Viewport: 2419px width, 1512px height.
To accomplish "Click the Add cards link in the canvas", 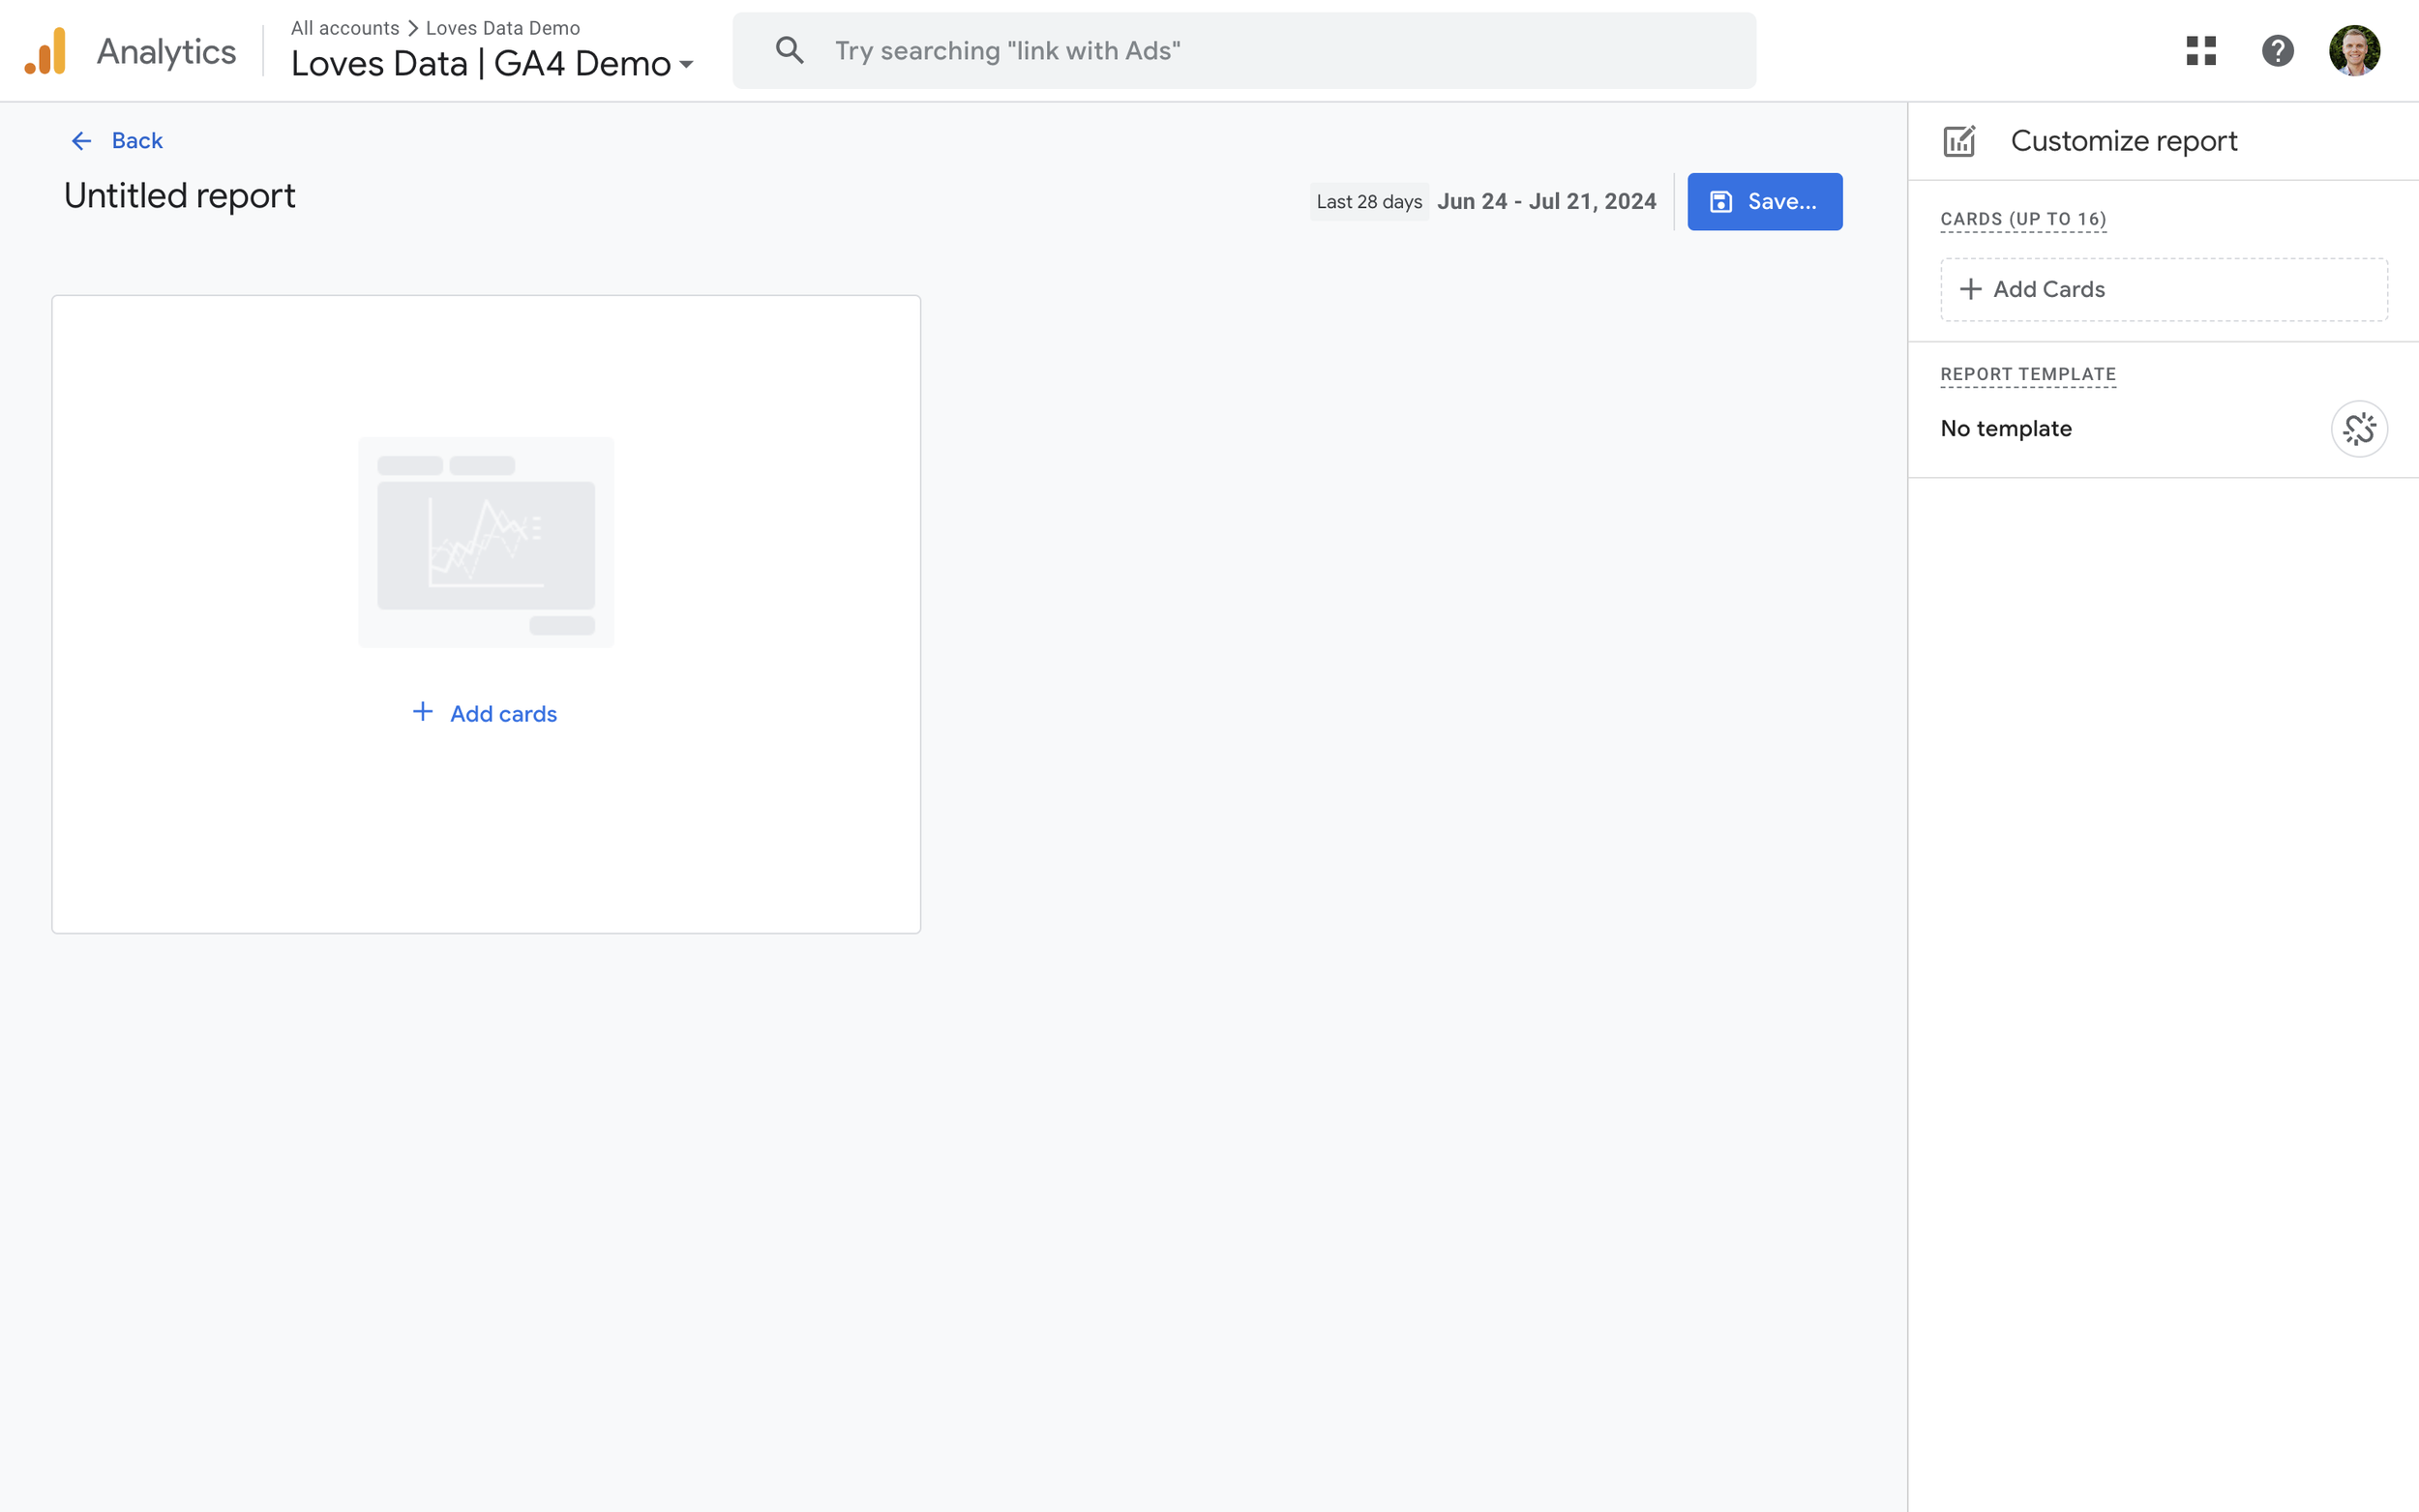I will pyautogui.click(x=503, y=714).
